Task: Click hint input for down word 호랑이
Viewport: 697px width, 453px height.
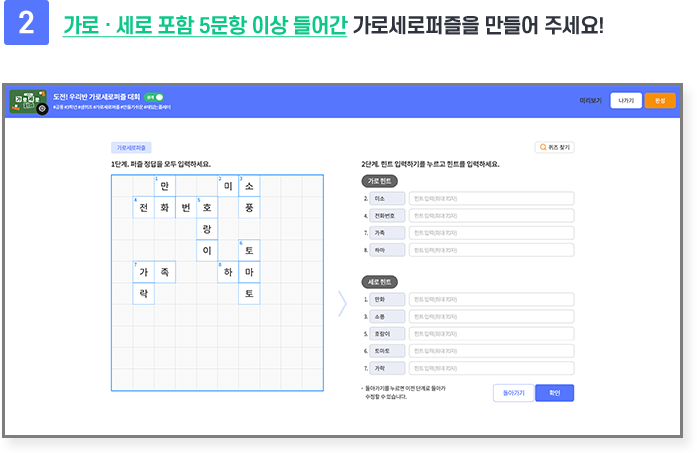Action: click(491, 334)
